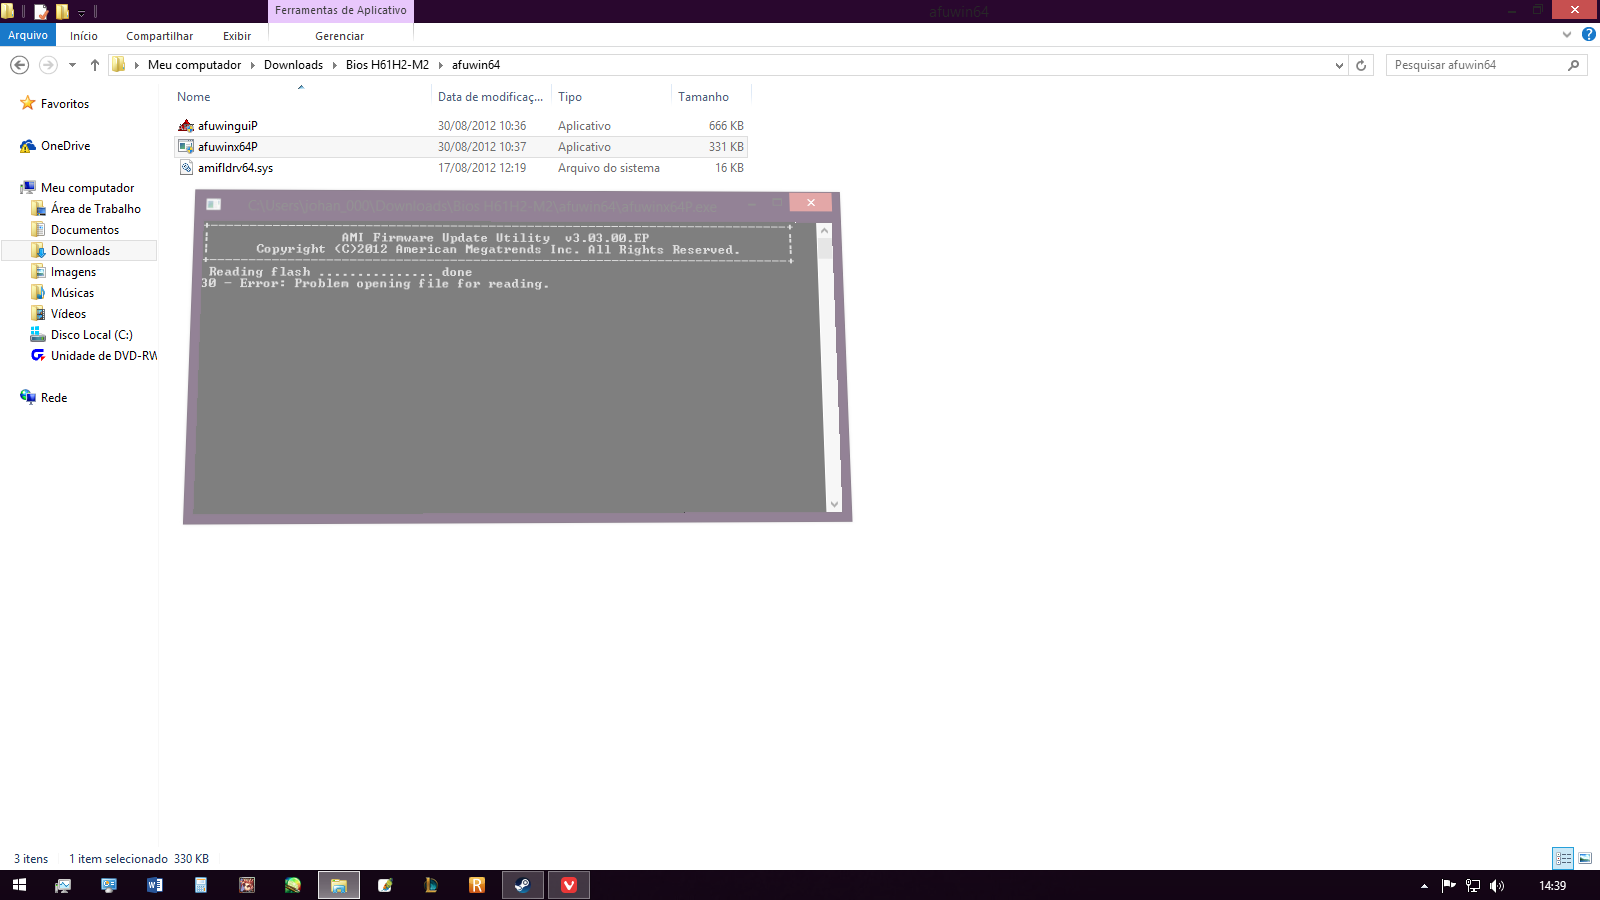Screen dimensions: 1600x900
Task: Click the volume speaker tray icon
Action: point(1497,886)
